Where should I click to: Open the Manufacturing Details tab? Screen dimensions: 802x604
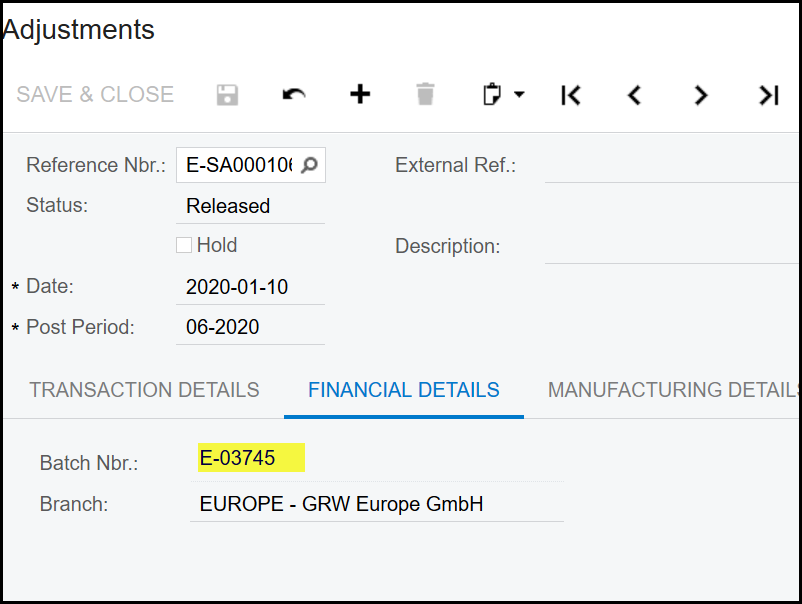[672, 390]
